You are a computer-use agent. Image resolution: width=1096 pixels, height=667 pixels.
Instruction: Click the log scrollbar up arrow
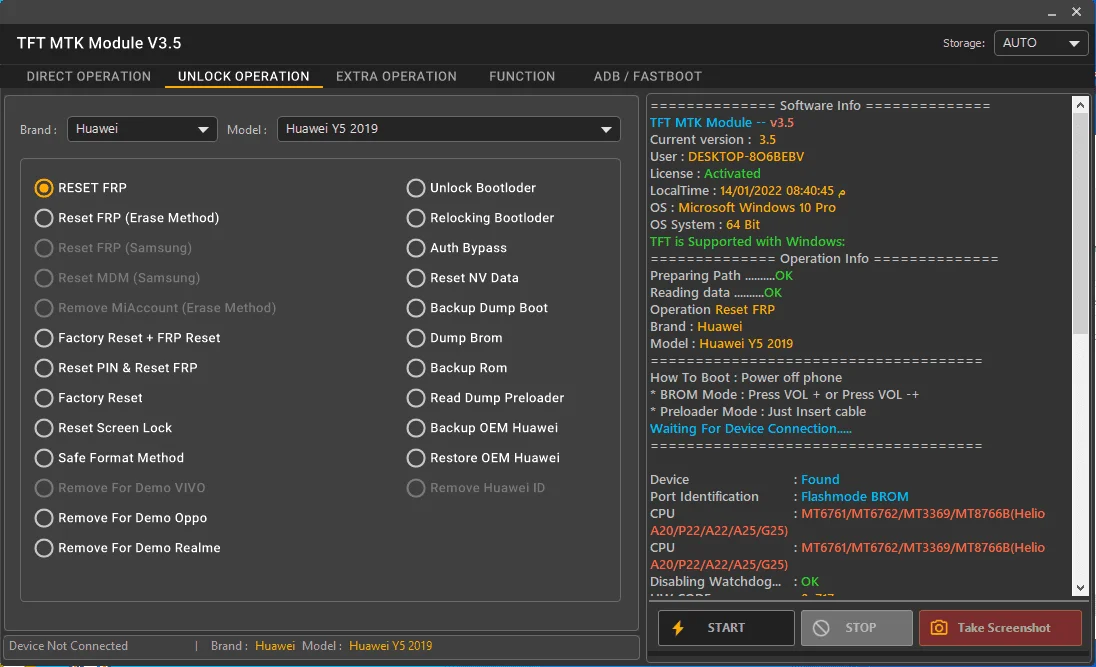point(1080,105)
